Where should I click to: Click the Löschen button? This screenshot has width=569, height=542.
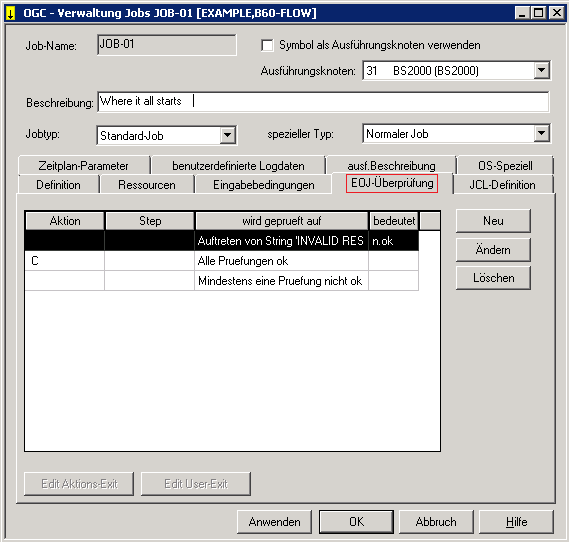coord(493,278)
